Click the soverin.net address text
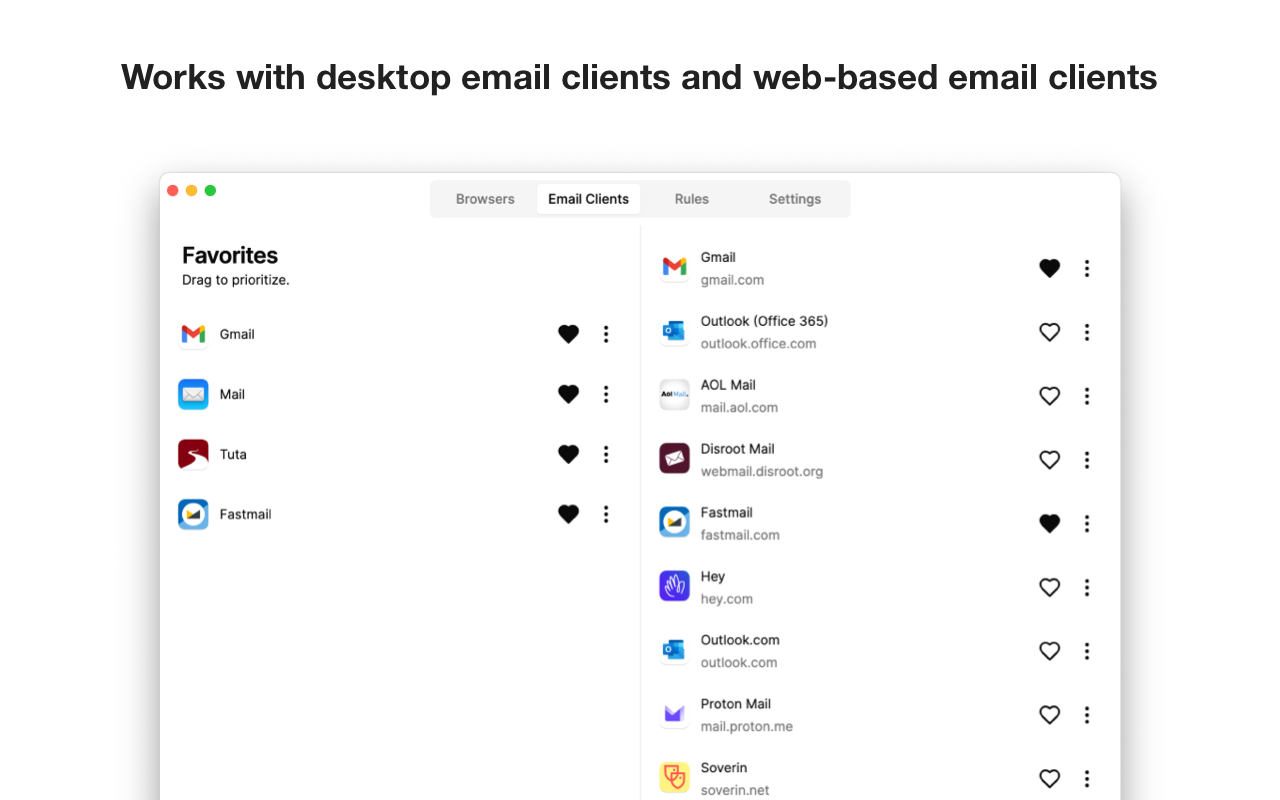 point(735,790)
